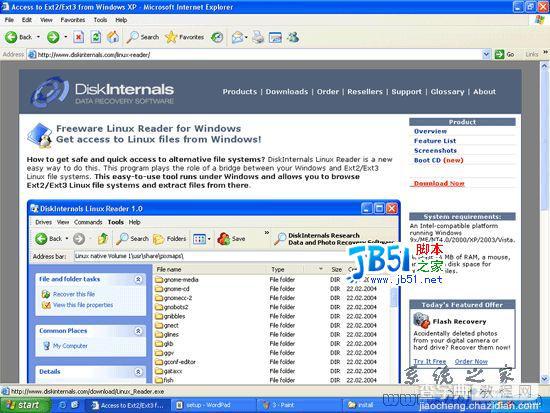Expand the address bar history dropdown
The height and width of the screenshot is (413, 550).
pos(486,54)
